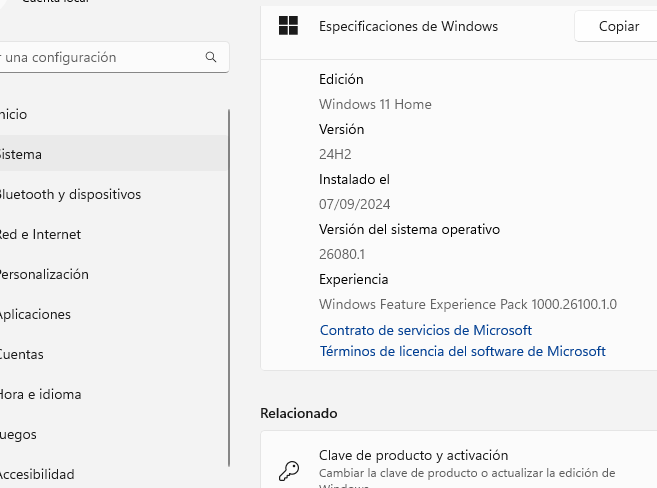Viewport: 657px width, 488px height.
Task: Click the Copiar button
Action: pos(616,26)
